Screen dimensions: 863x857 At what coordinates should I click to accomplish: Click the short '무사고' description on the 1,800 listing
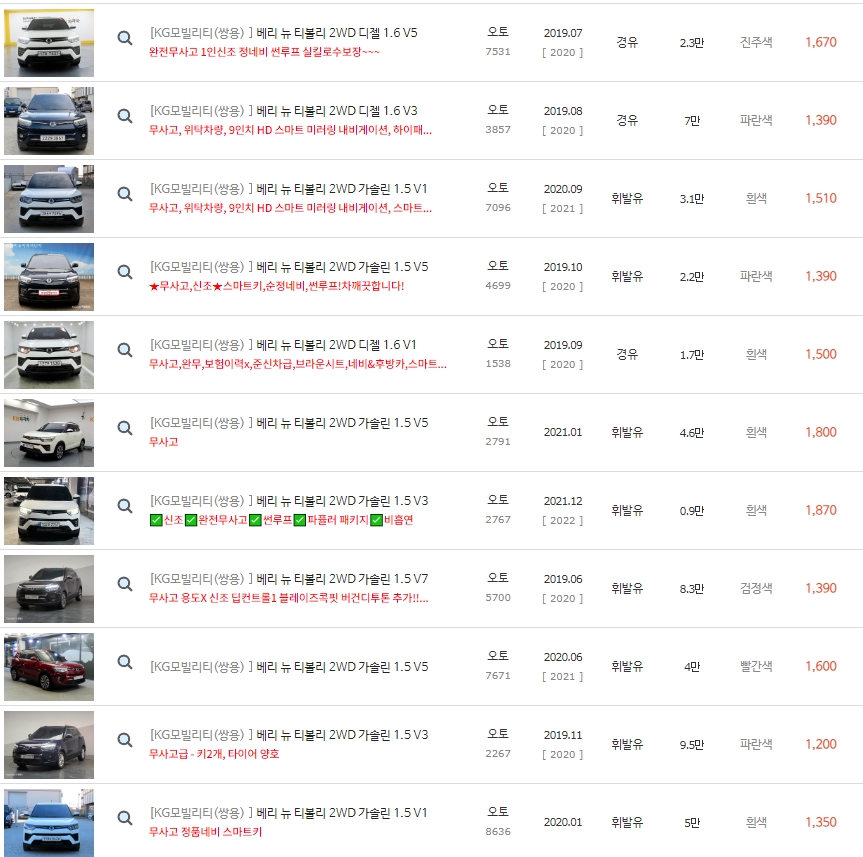(163, 442)
